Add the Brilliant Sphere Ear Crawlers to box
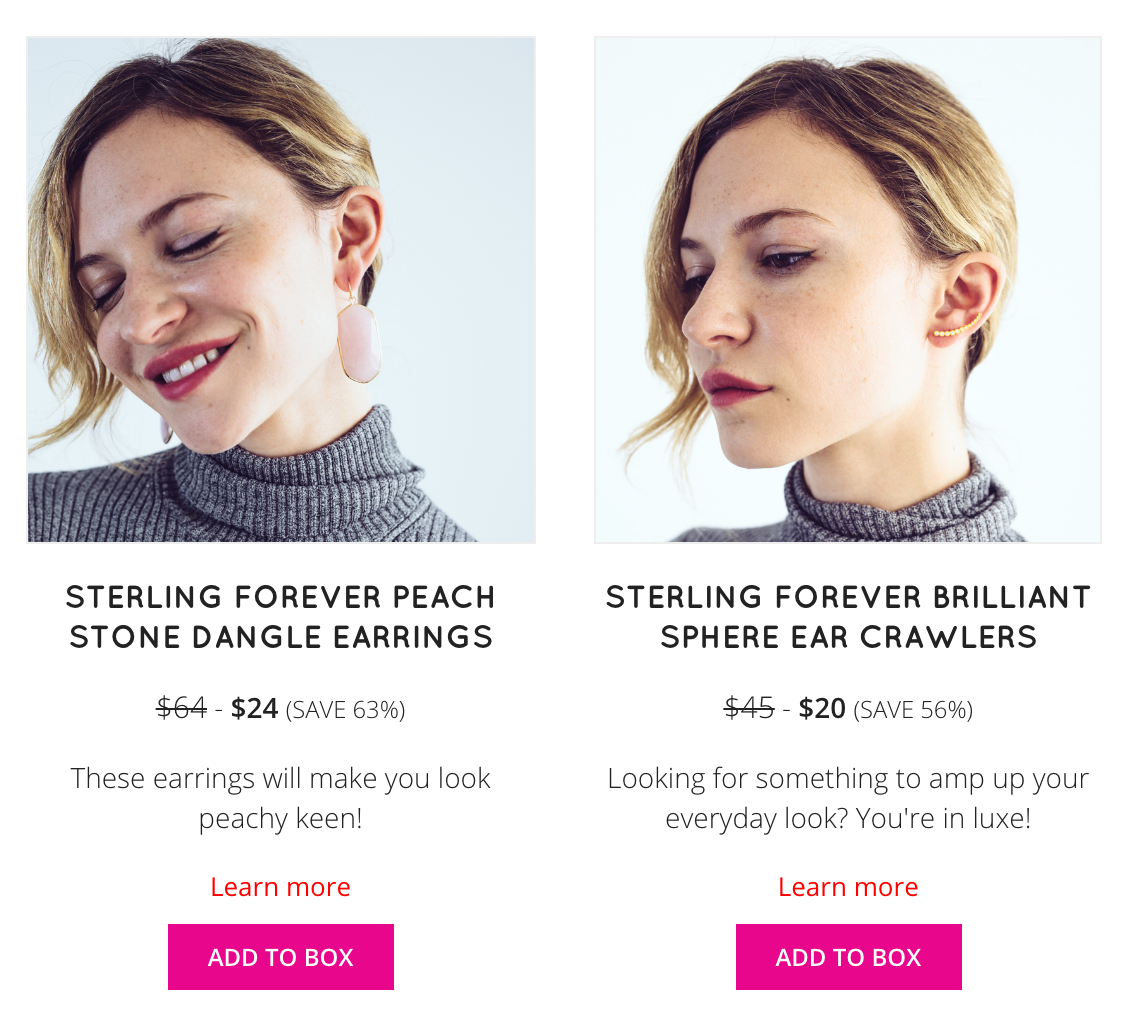 (x=848, y=956)
